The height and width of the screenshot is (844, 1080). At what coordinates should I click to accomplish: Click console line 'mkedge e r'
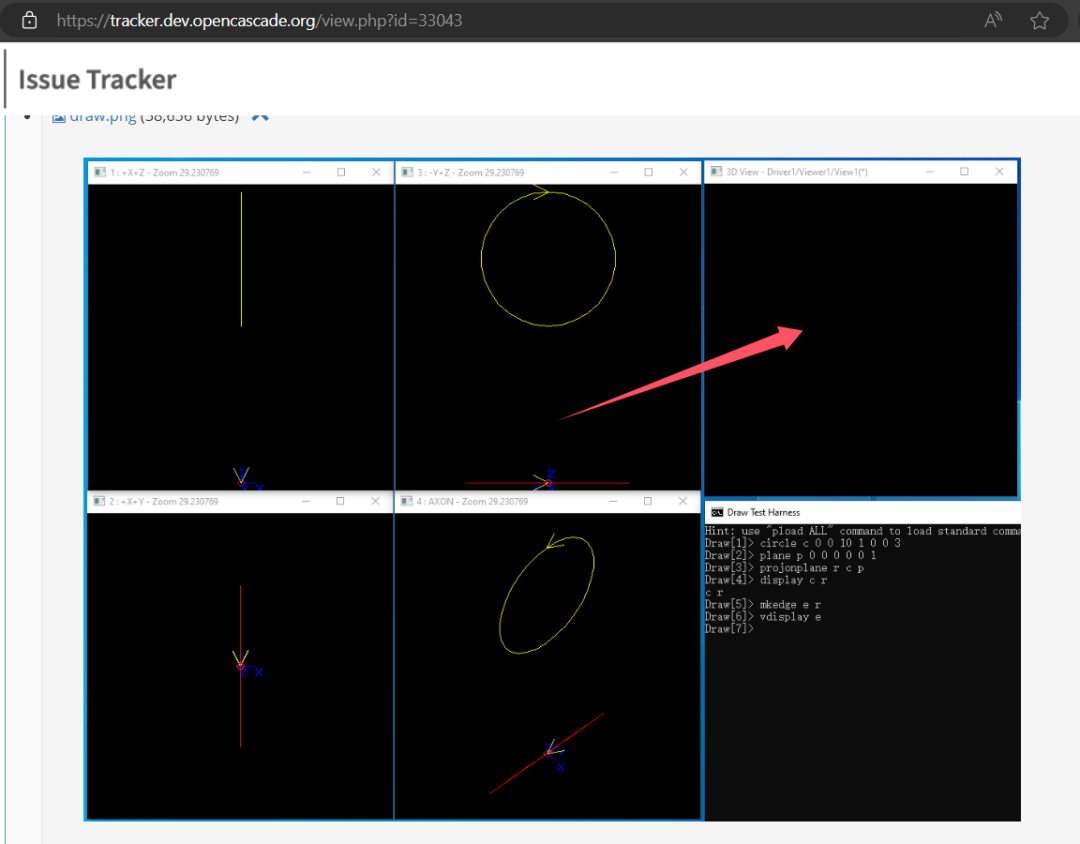790,604
